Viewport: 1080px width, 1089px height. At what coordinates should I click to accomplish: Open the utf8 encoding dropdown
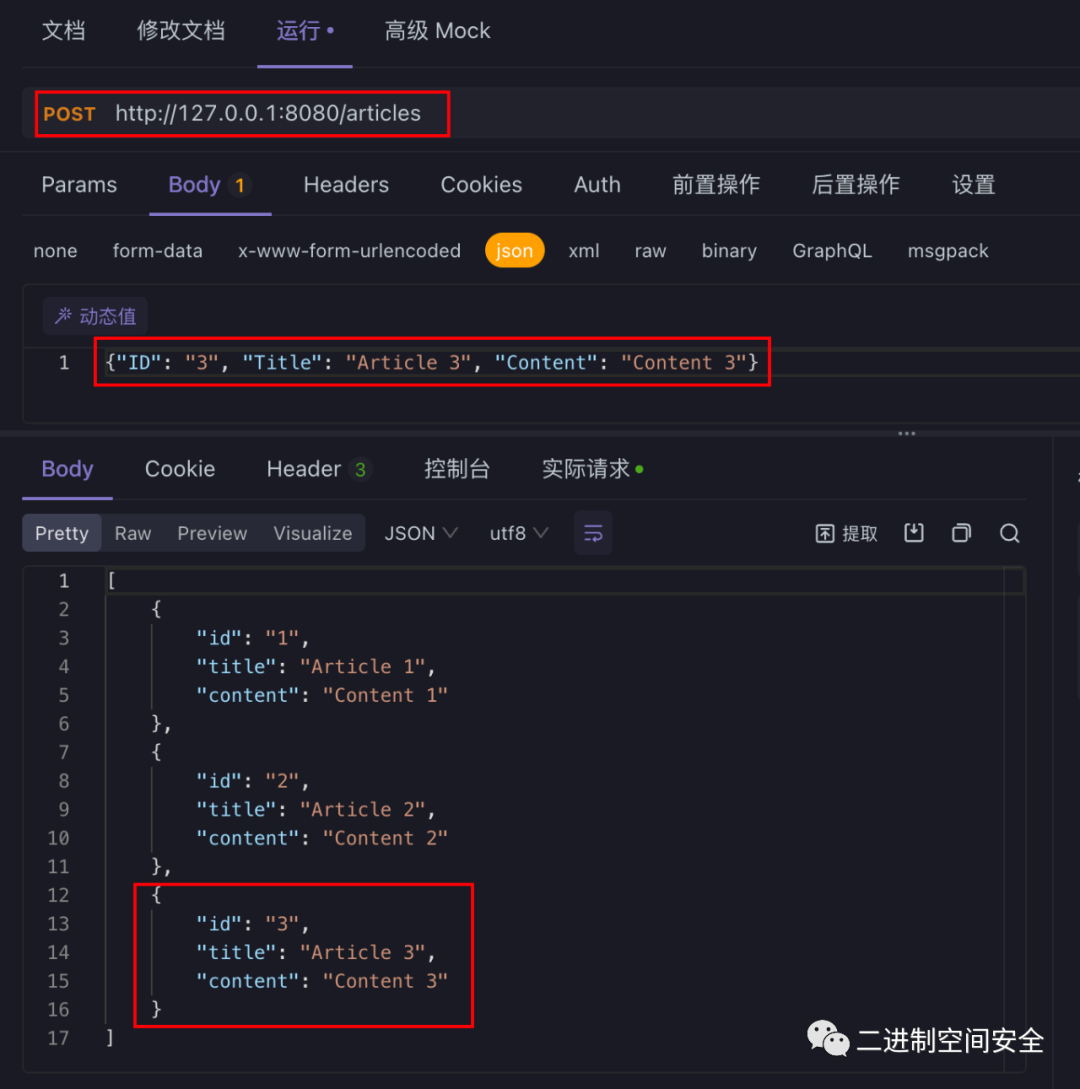pyautogui.click(x=519, y=533)
